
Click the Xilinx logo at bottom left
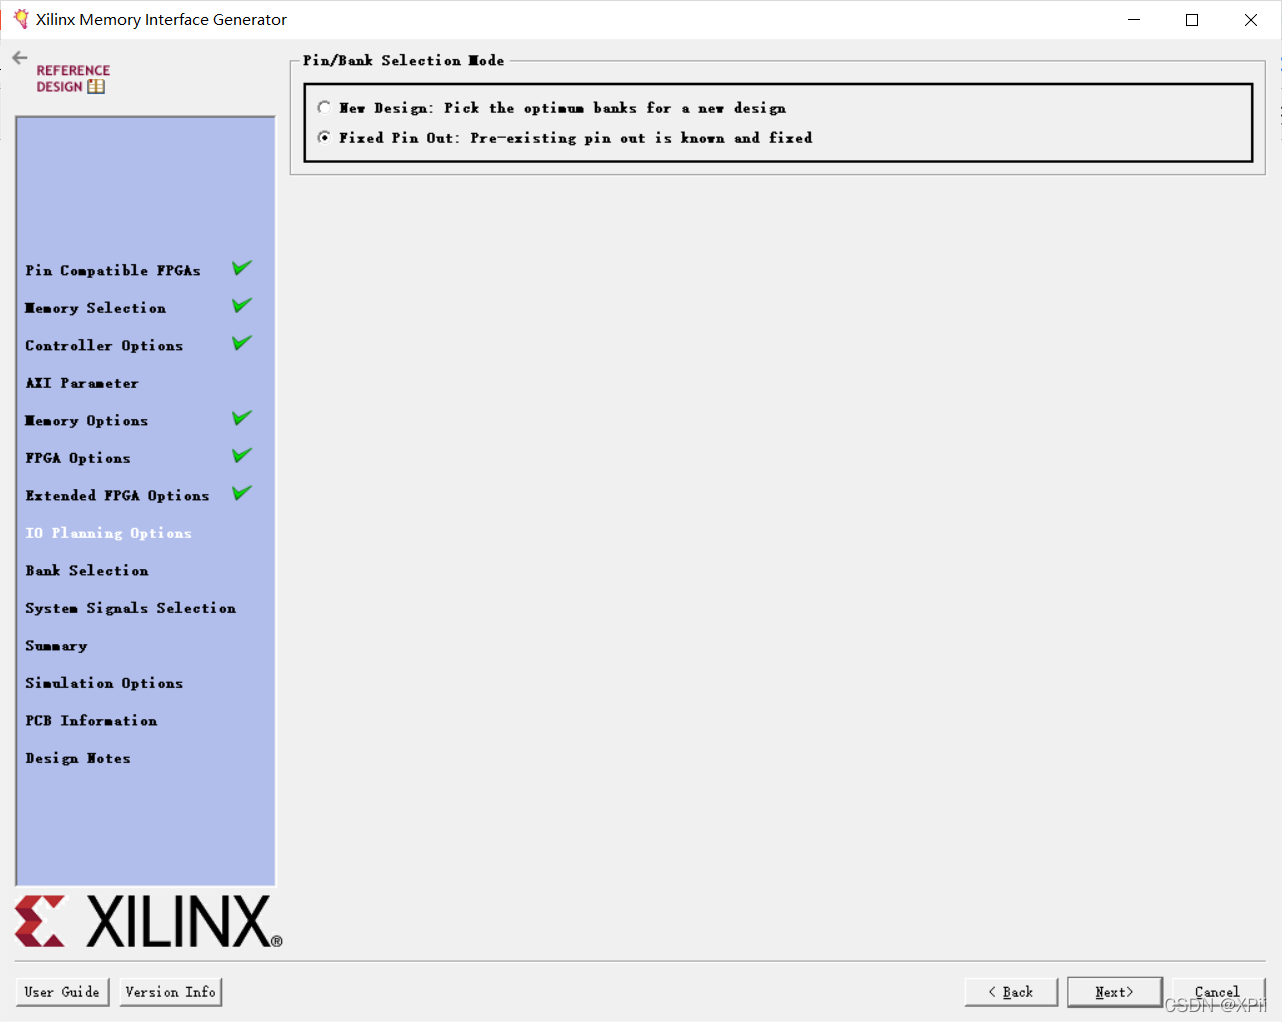pyautogui.click(x=148, y=921)
